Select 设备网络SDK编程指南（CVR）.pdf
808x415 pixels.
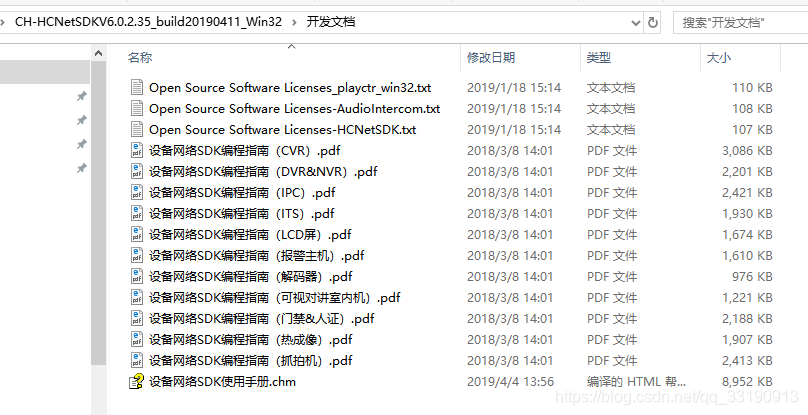pyautogui.click(x=245, y=151)
